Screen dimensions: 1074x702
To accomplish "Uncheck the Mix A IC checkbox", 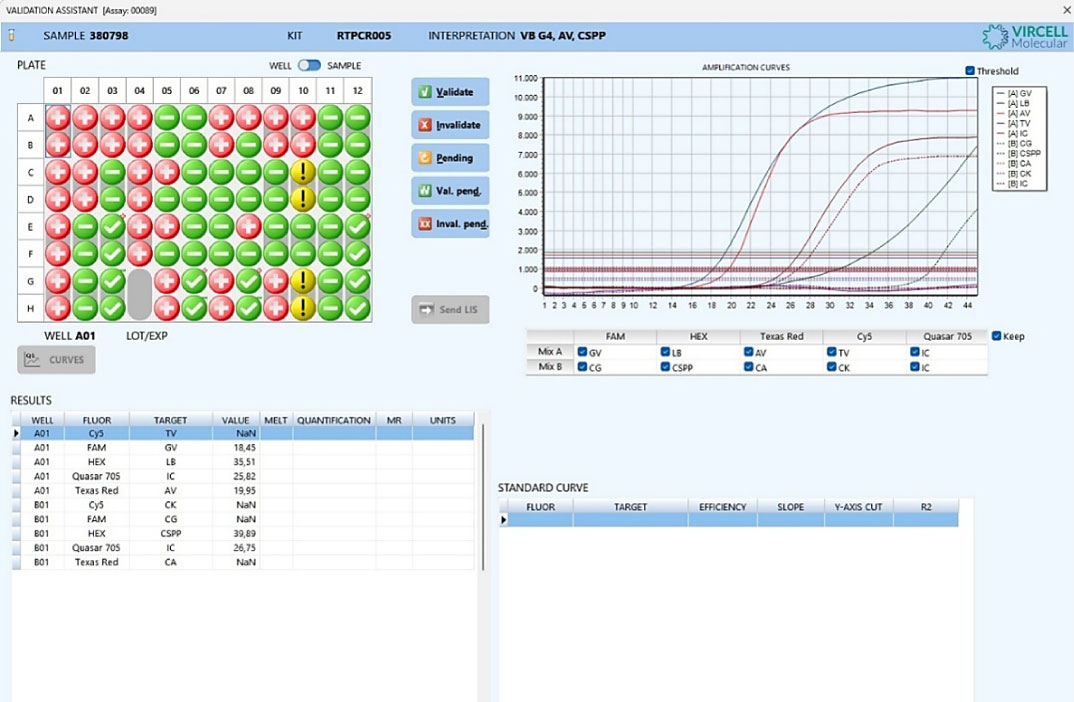I will click(914, 352).
